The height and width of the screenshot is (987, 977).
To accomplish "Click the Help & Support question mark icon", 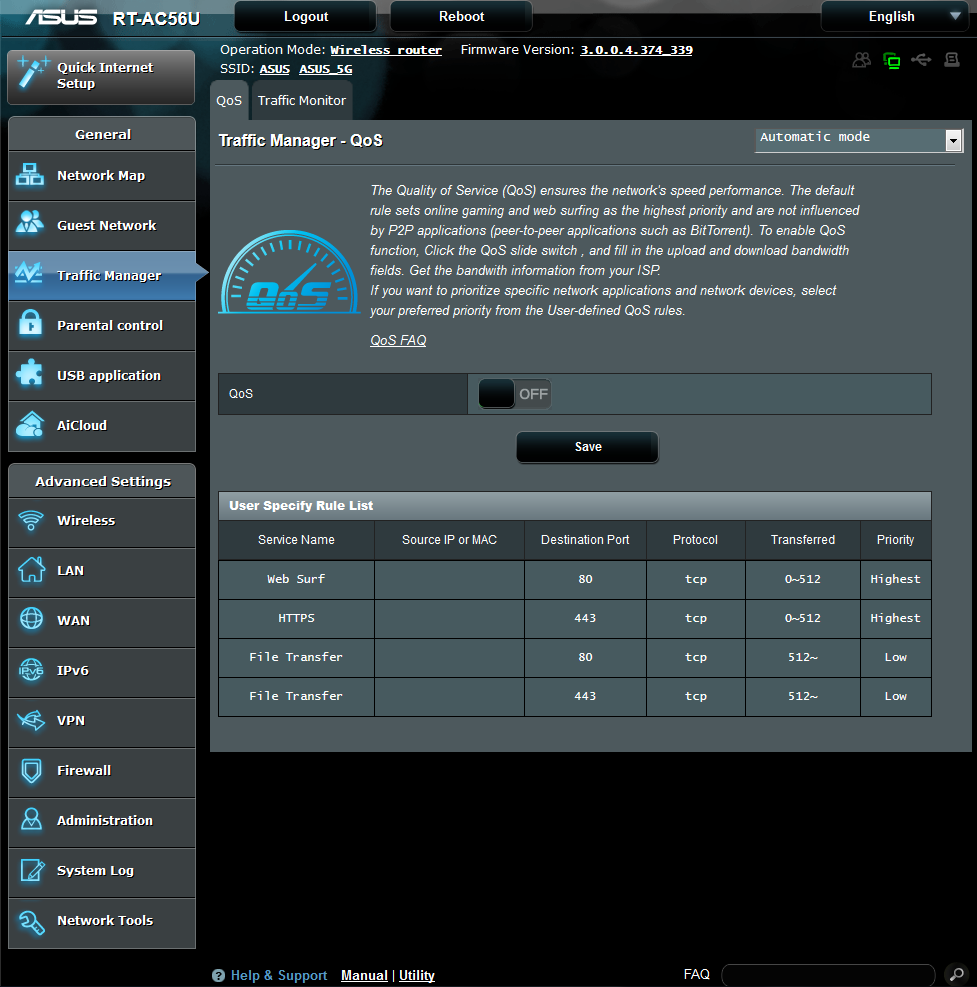I will pyautogui.click(x=218, y=976).
